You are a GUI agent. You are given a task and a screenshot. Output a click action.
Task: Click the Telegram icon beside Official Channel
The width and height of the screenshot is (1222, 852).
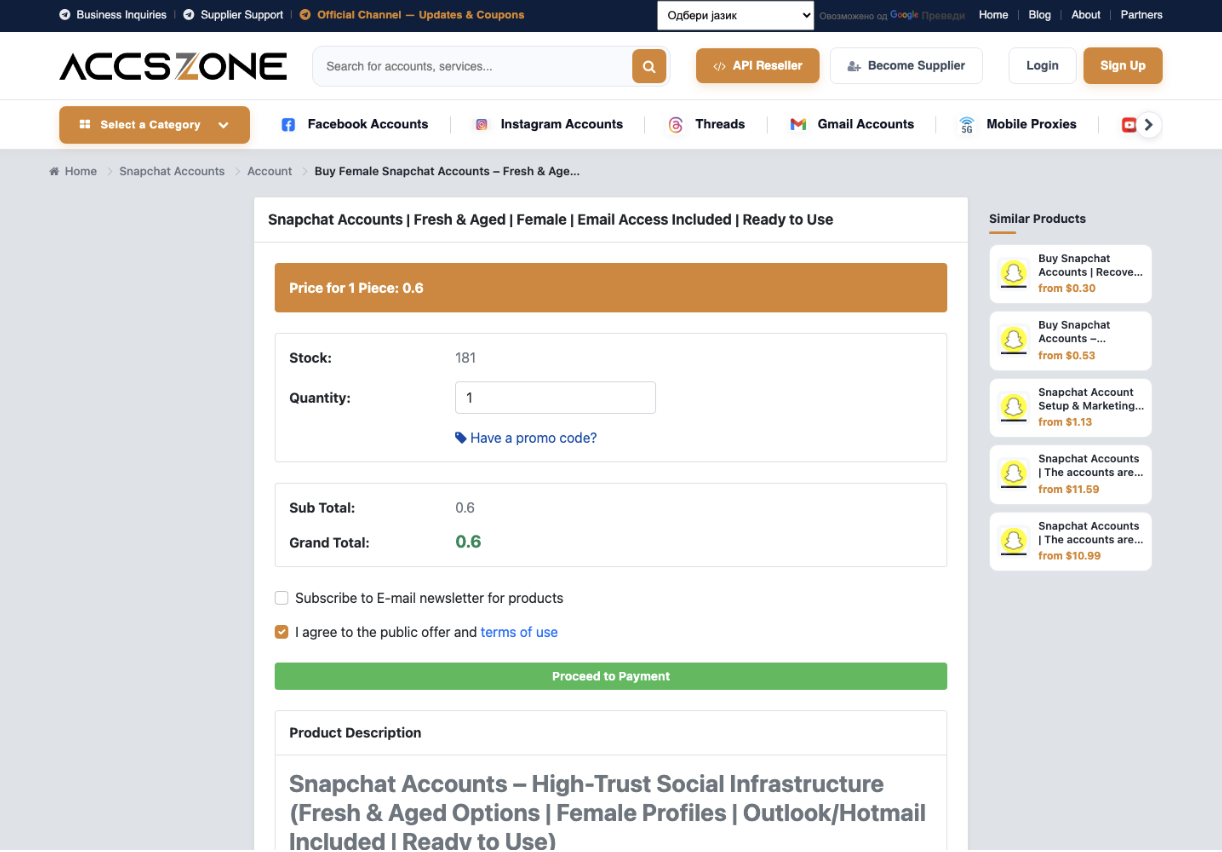point(306,15)
